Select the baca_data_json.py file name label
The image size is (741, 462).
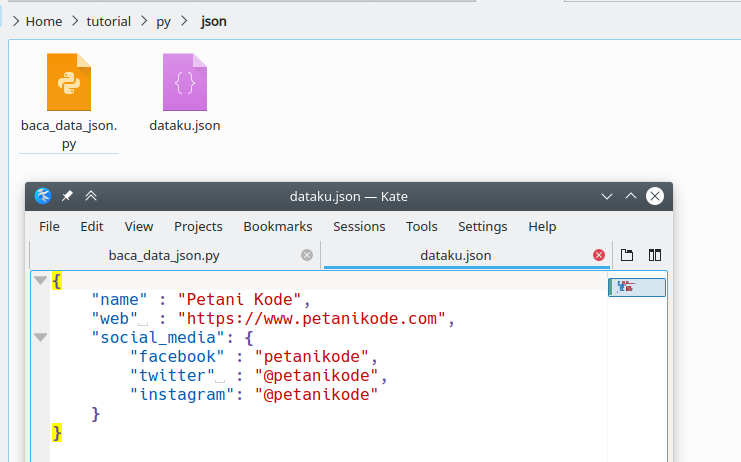click(x=69, y=135)
